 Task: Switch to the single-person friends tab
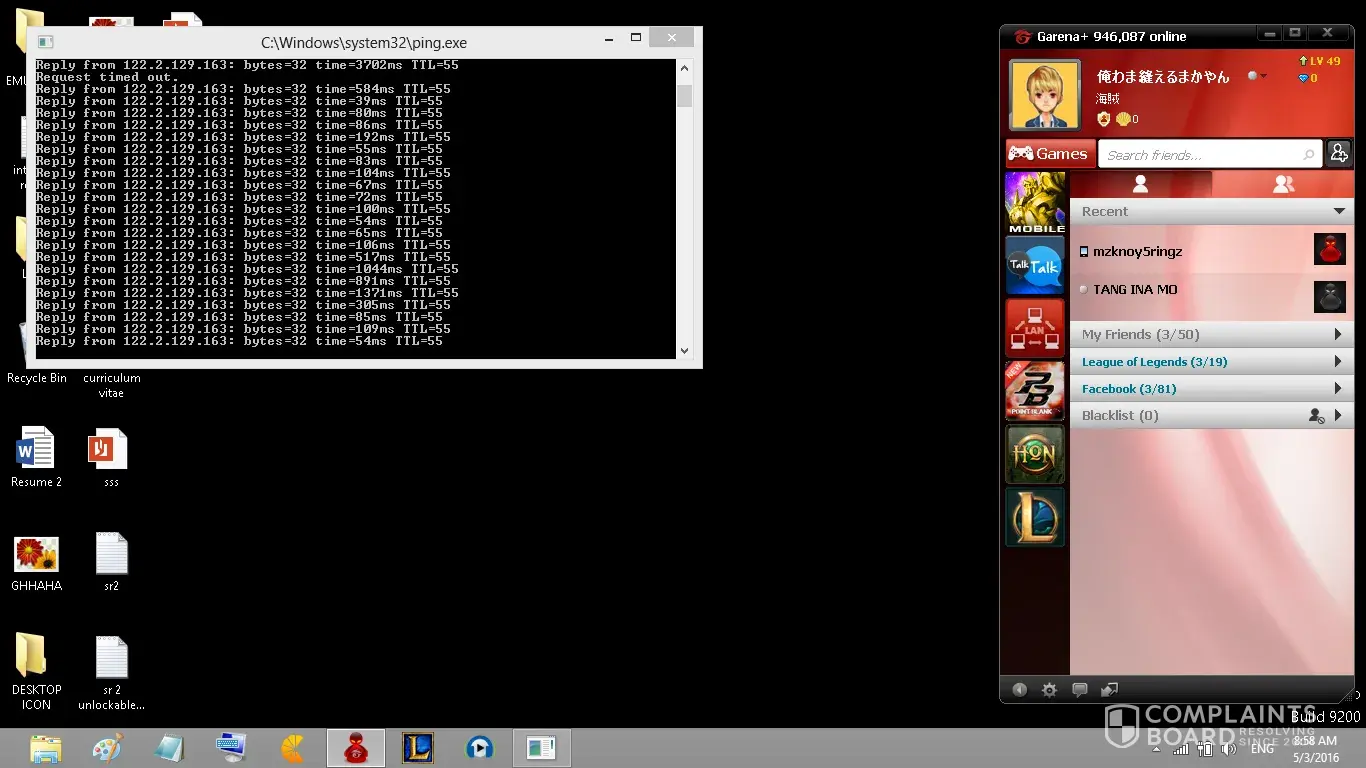point(1140,185)
